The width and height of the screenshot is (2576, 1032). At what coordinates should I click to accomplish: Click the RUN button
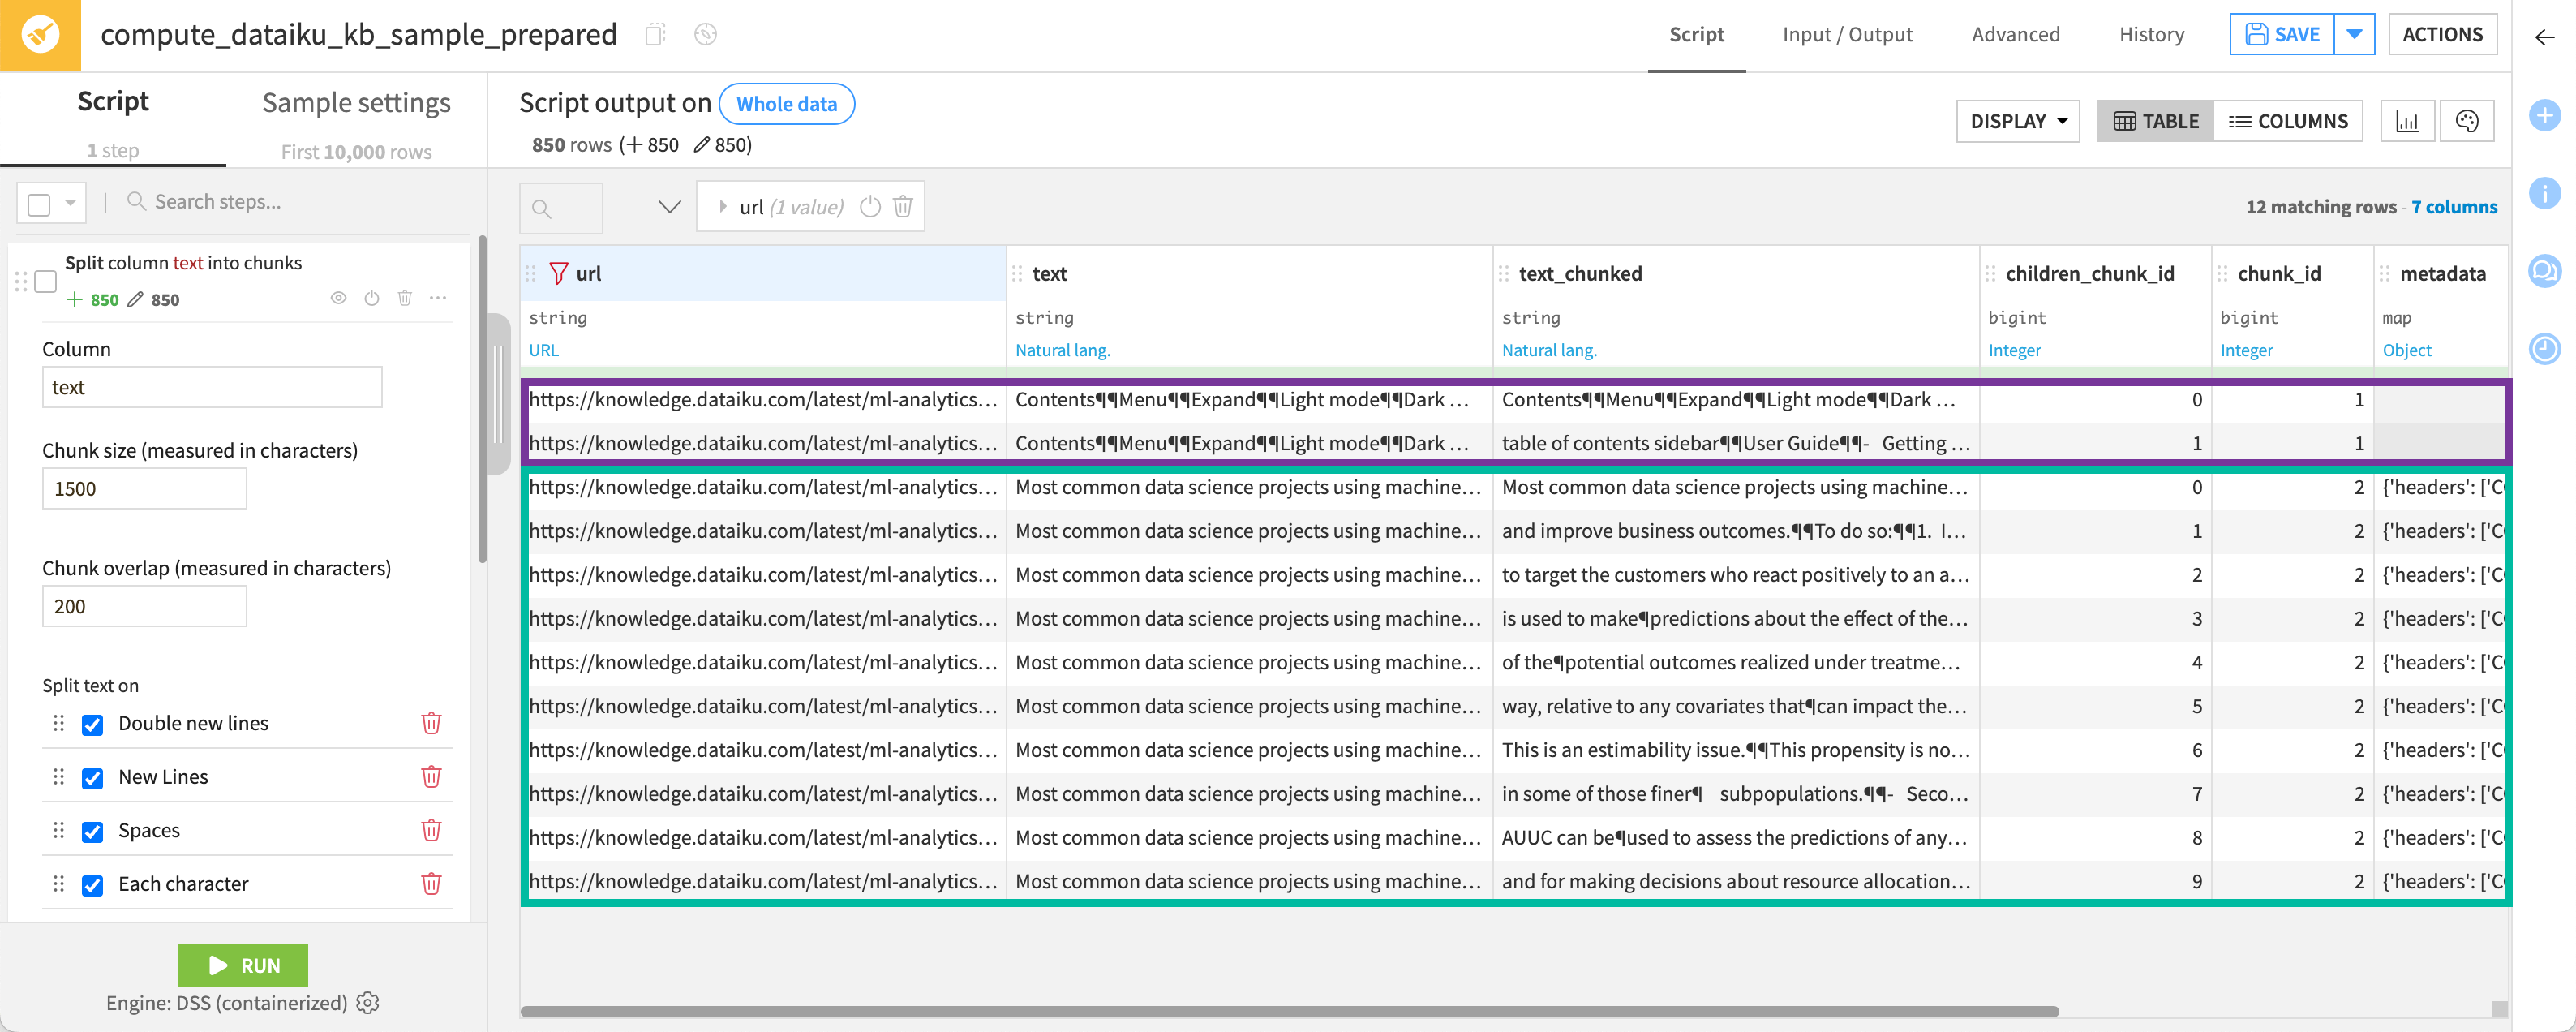(x=242, y=965)
